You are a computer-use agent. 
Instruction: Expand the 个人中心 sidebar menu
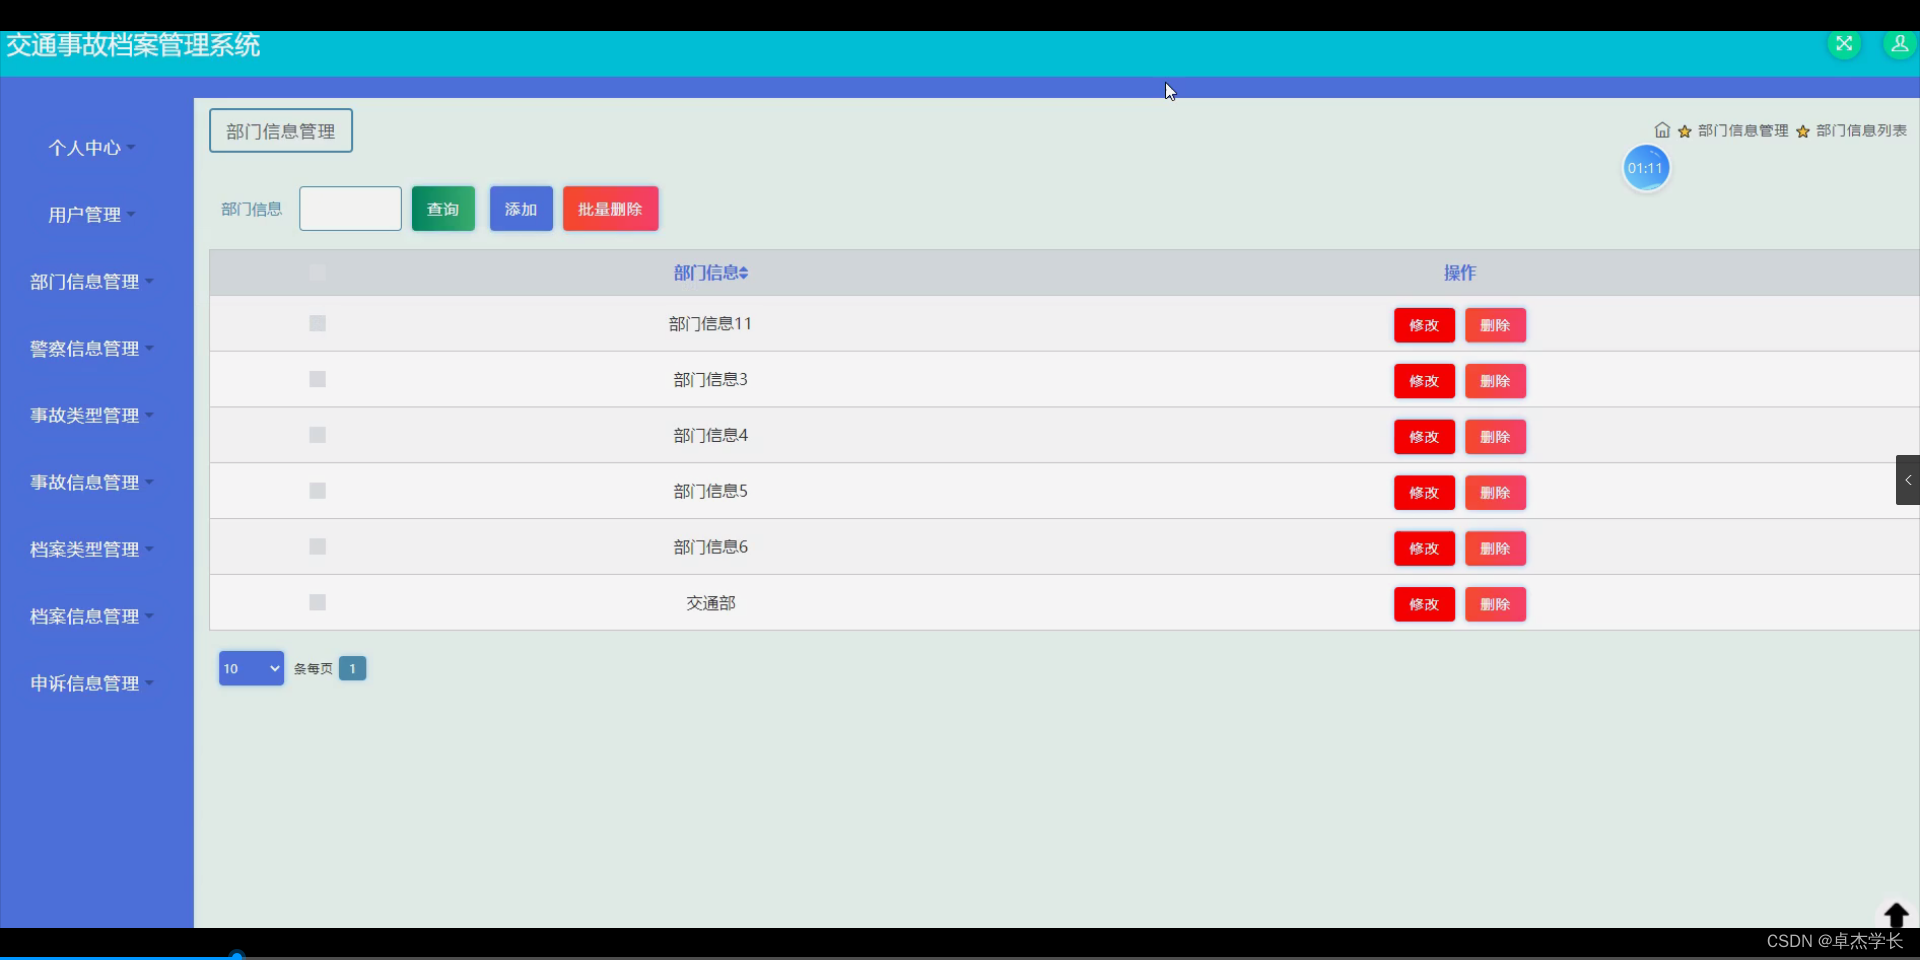click(x=92, y=148)
